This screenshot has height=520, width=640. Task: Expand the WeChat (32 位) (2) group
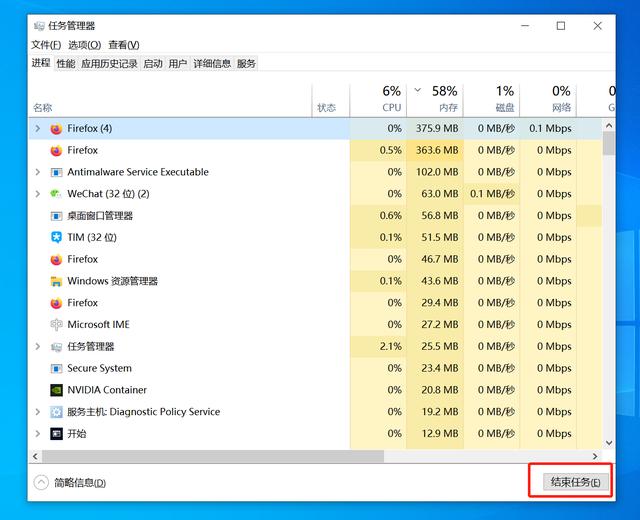point(38,193)
